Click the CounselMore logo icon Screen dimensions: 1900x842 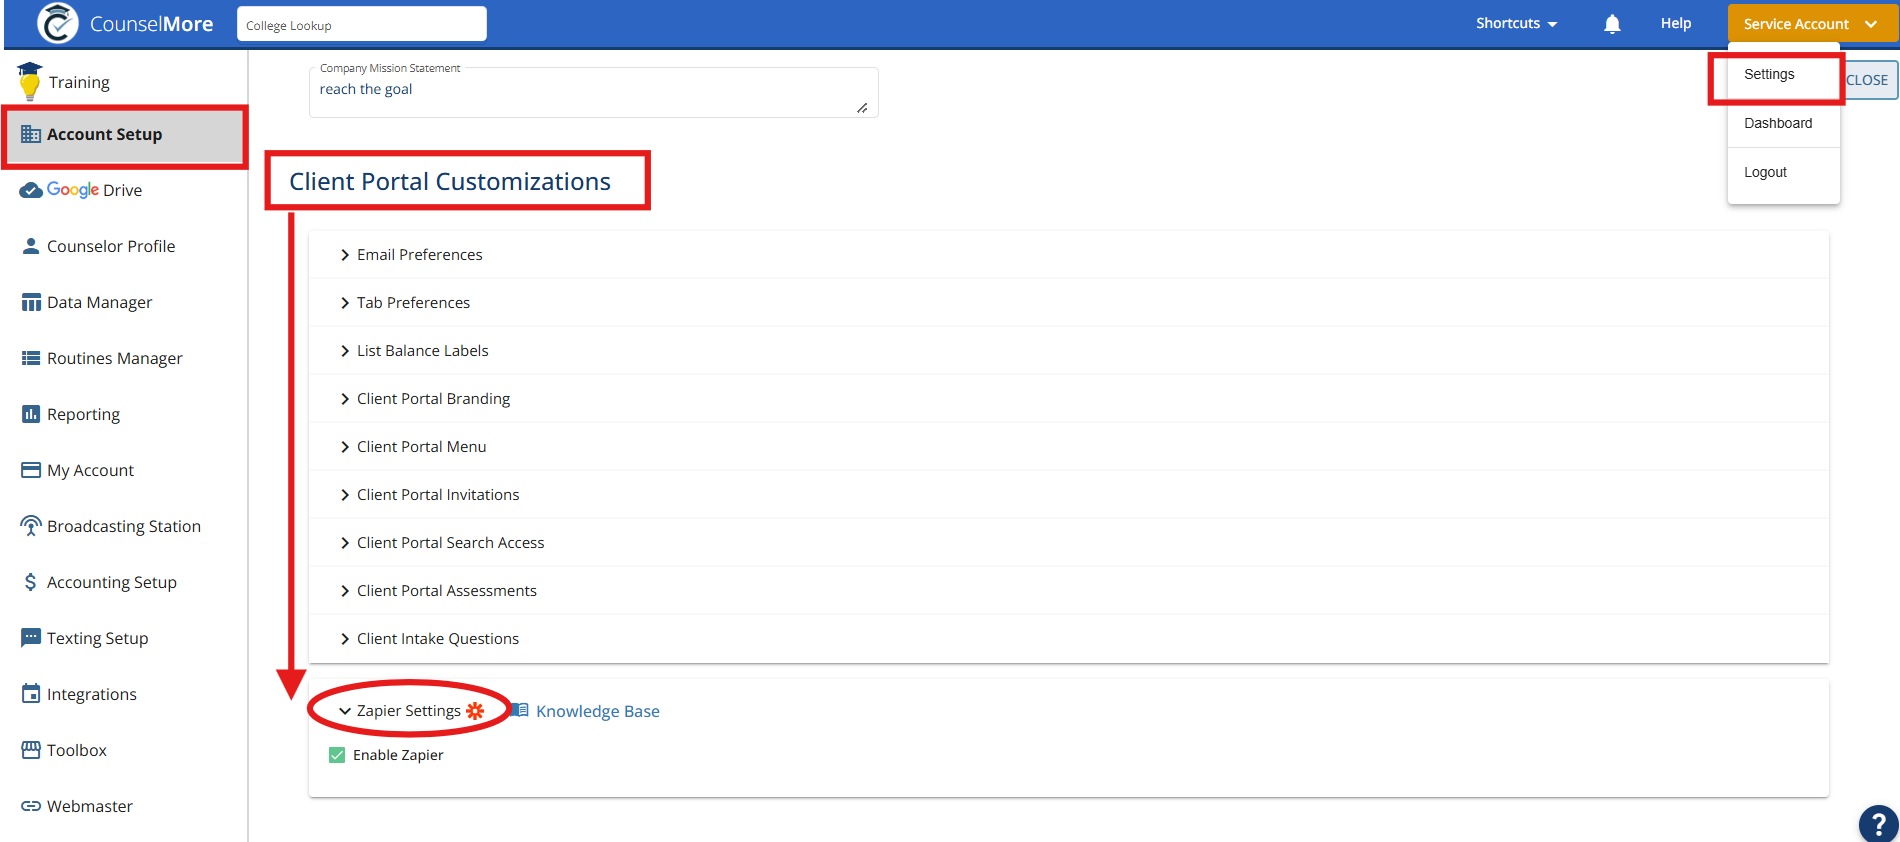tap(58, 24)
